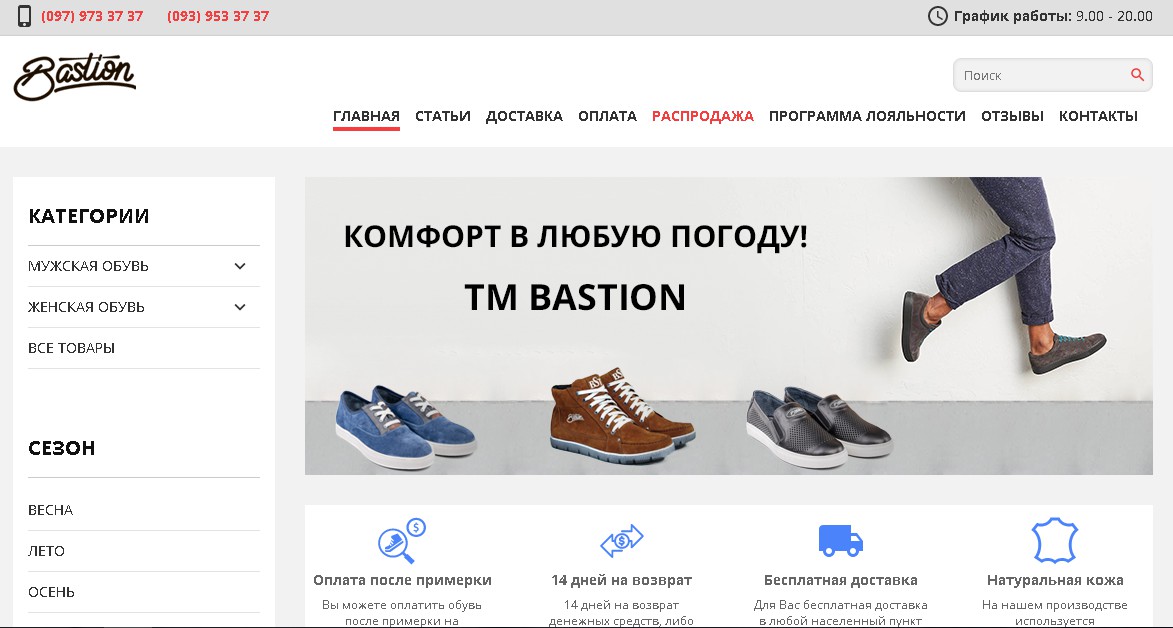Open Программа лояльности in navigation
Viewport: 1173px width, 628px height.
click(867, 116)
